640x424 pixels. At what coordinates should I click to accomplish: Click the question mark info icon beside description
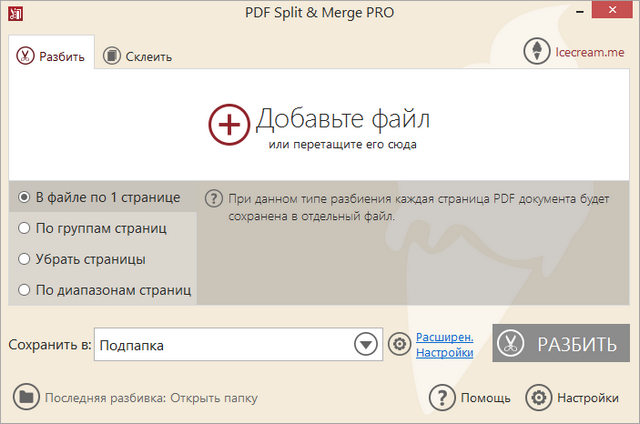click(x=212, y=198)
